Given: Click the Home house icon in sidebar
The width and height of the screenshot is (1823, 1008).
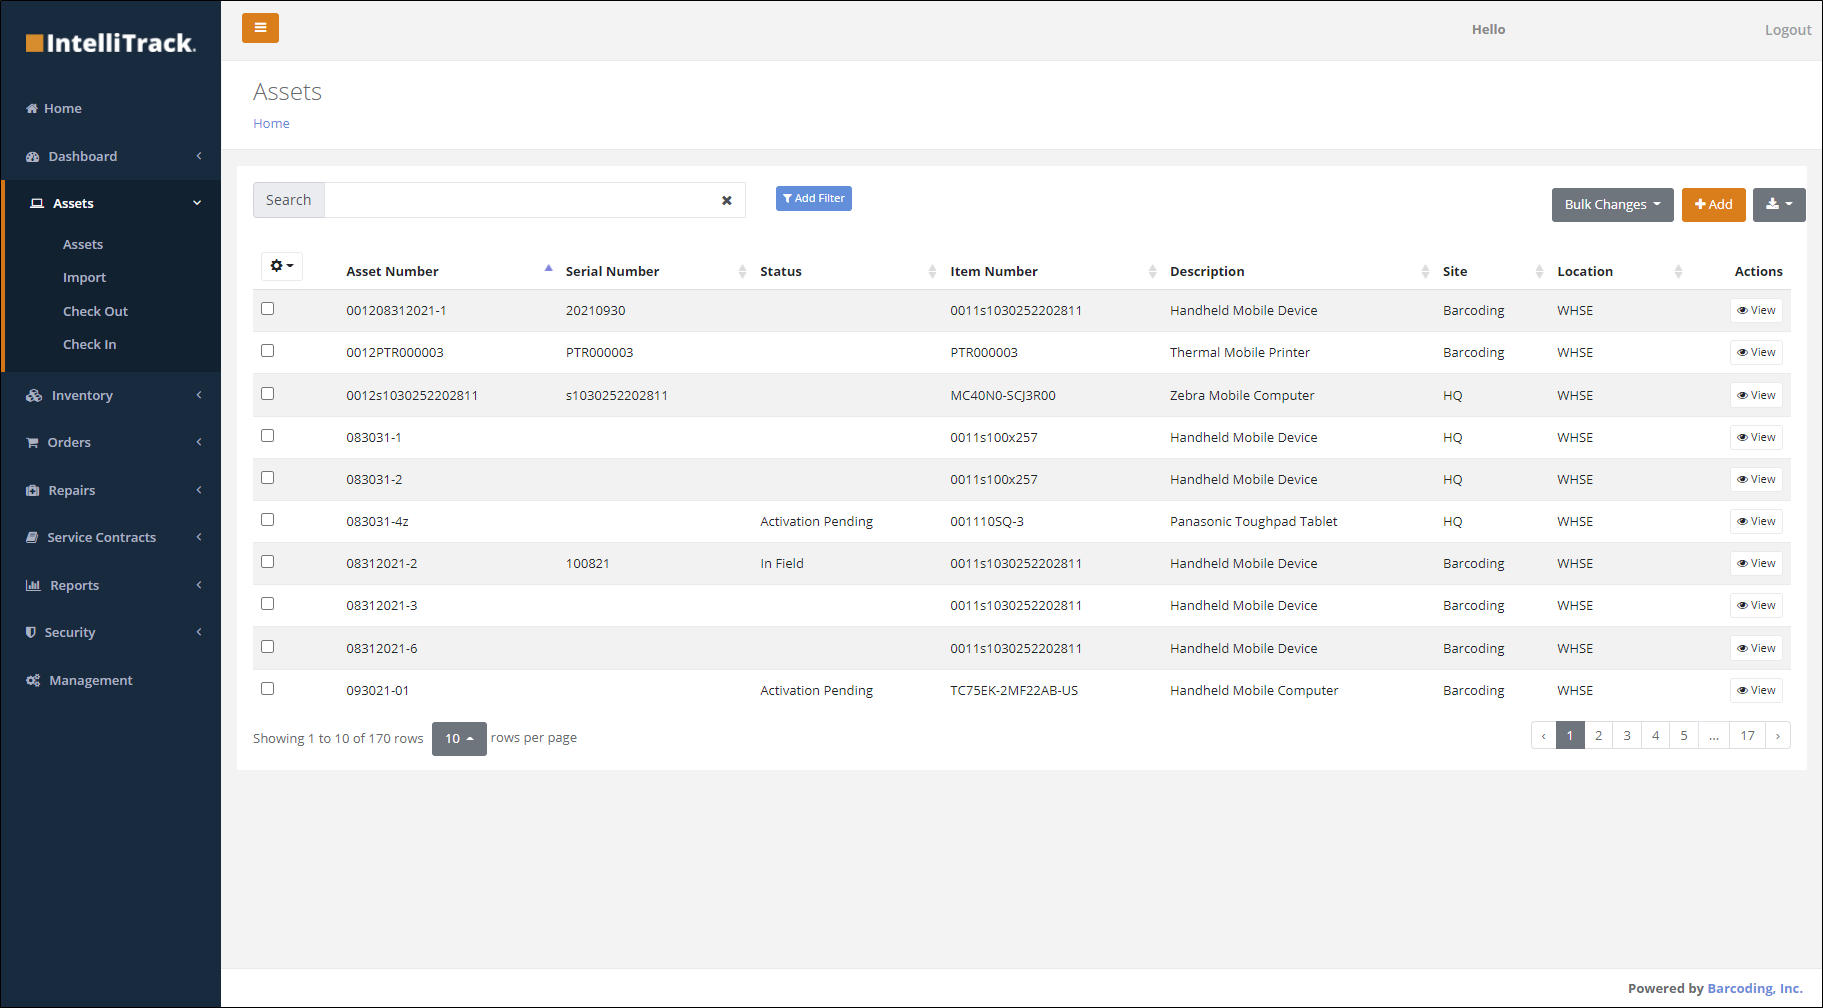Looking at the screenshot, I should click(32, 109).
